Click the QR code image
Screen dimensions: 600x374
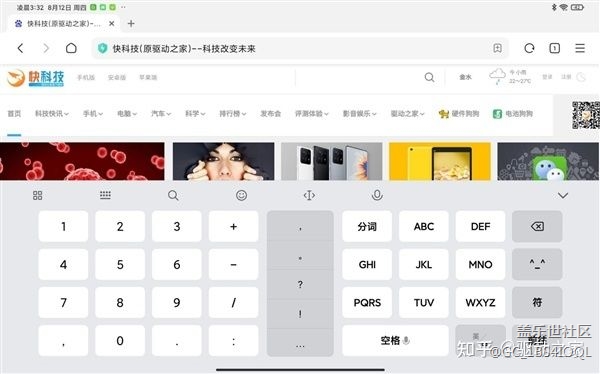point(586,115)
